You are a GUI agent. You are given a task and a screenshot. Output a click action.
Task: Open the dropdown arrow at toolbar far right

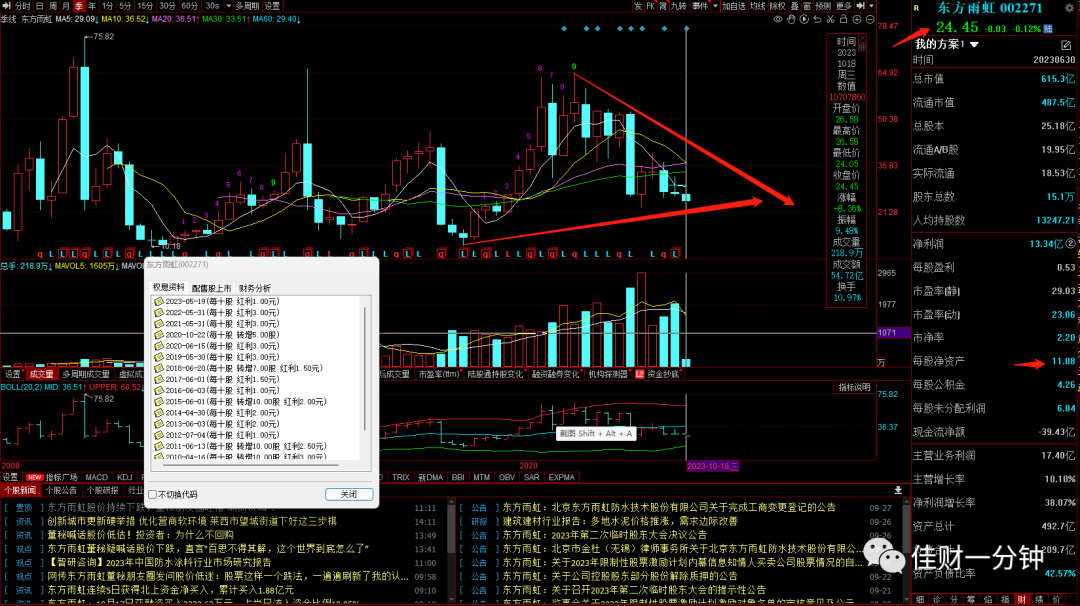point(871,6)
